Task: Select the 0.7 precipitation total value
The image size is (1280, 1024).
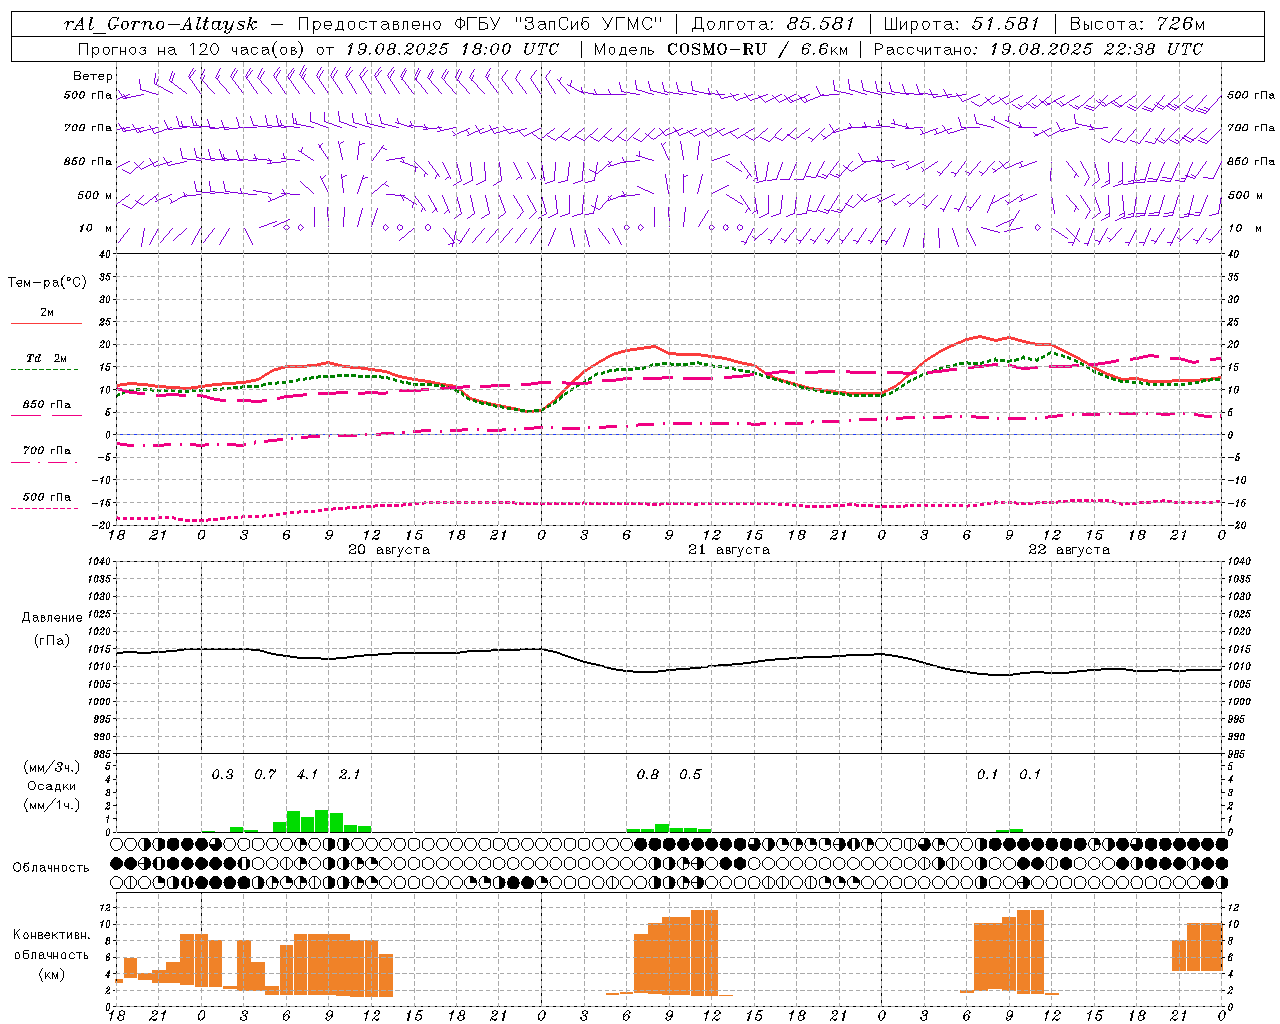Action: point(265,774)
